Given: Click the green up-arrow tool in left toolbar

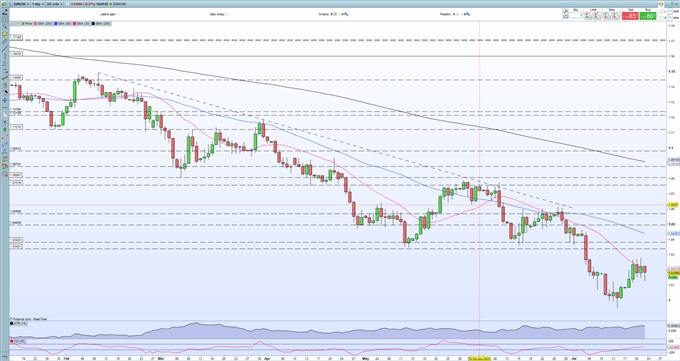Looking at the screenshot, I should 5,129.
